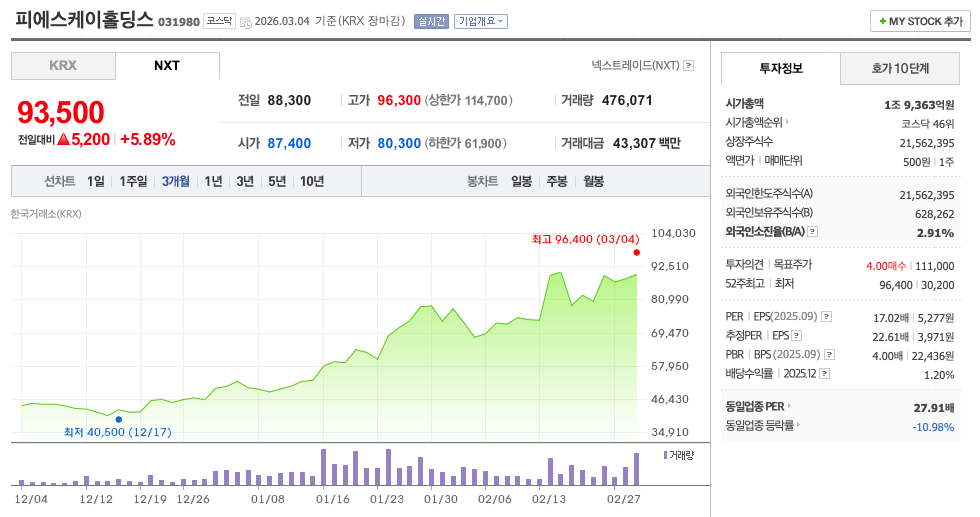The width and height of the screenshot is (980, 517).
Task: Click the clock icon before the date 2026.03.04
Action: tap(246, 22)
